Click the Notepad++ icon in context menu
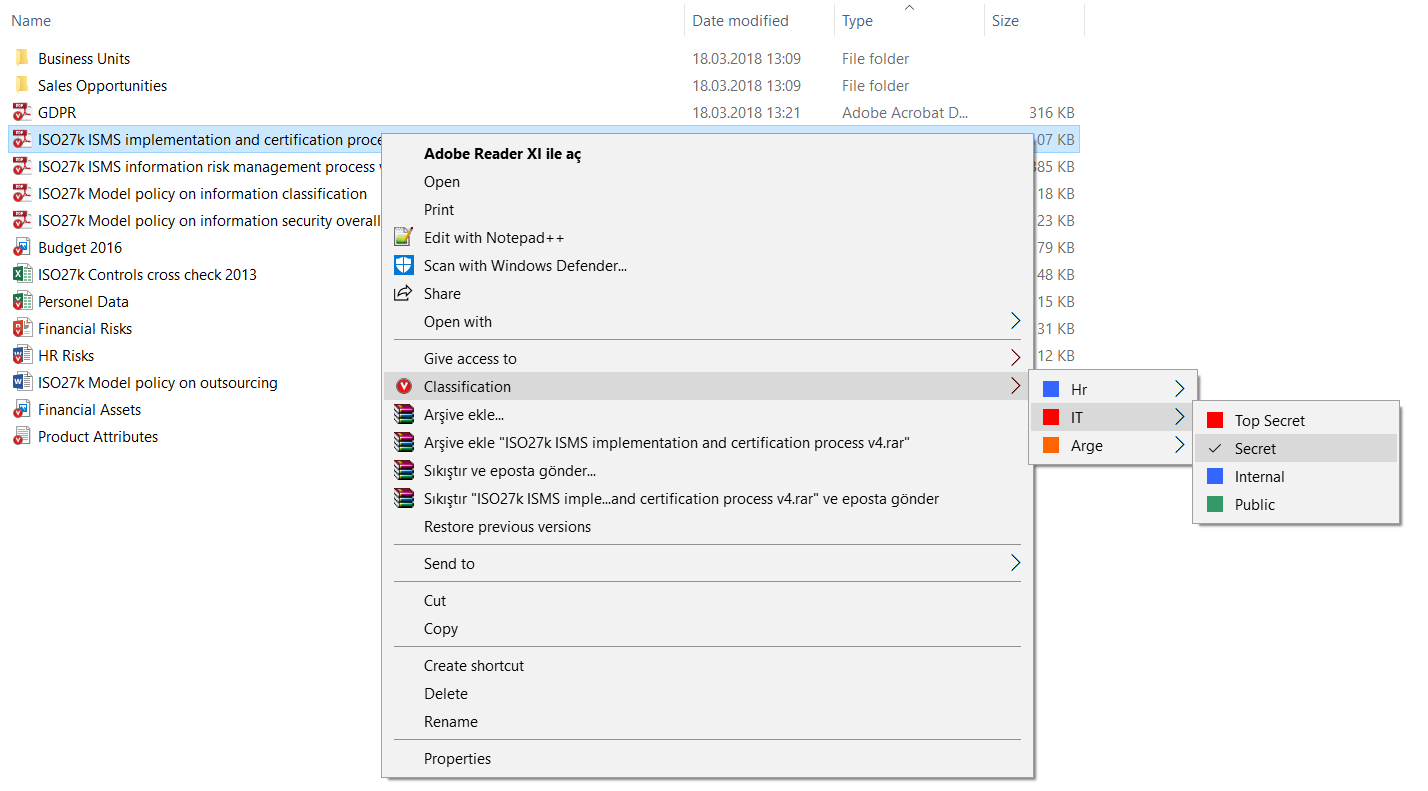Viewport: 1428px width, 791px height. click(x=403, y=237)
